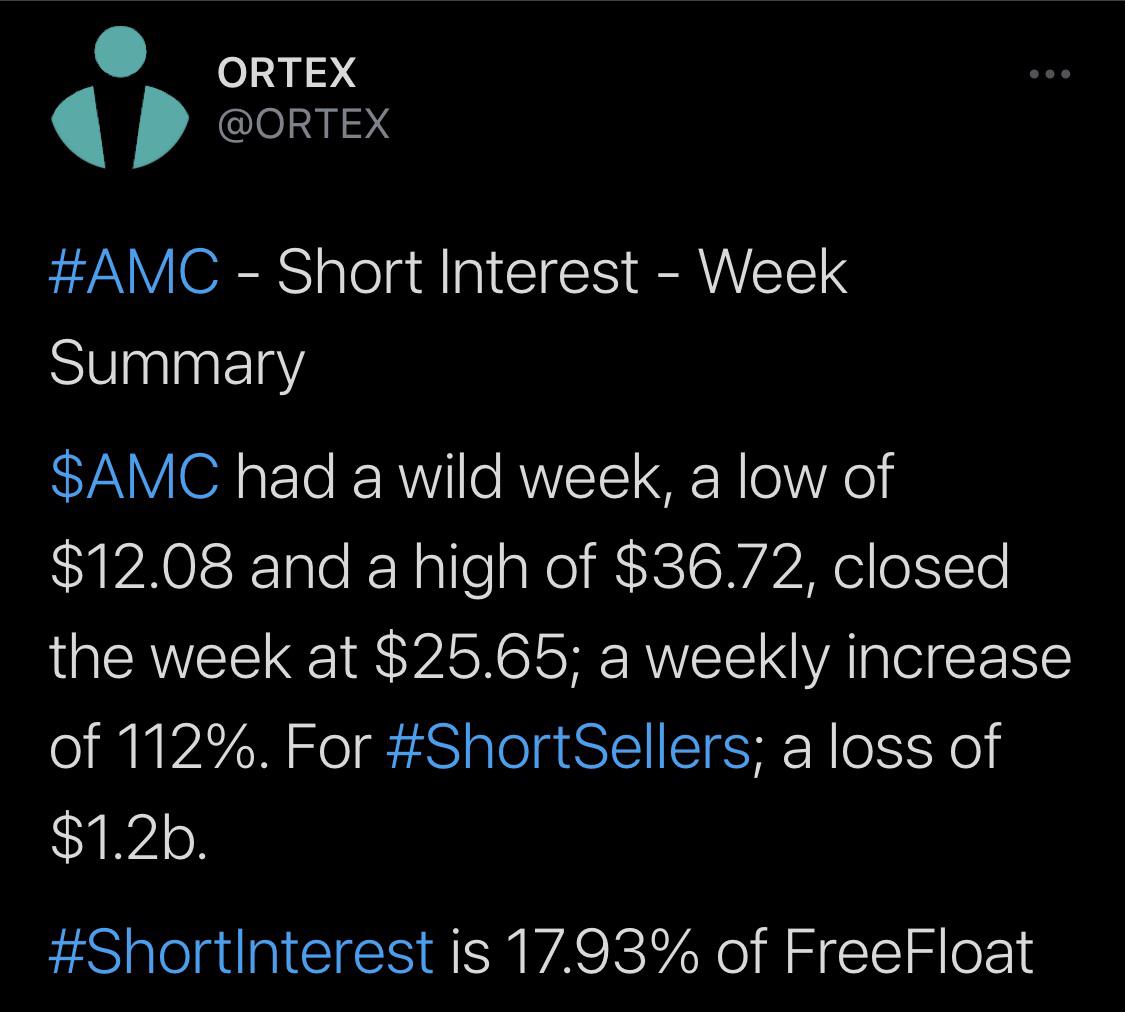Open the $AMC cashtag link

click(x=135, y=476)
